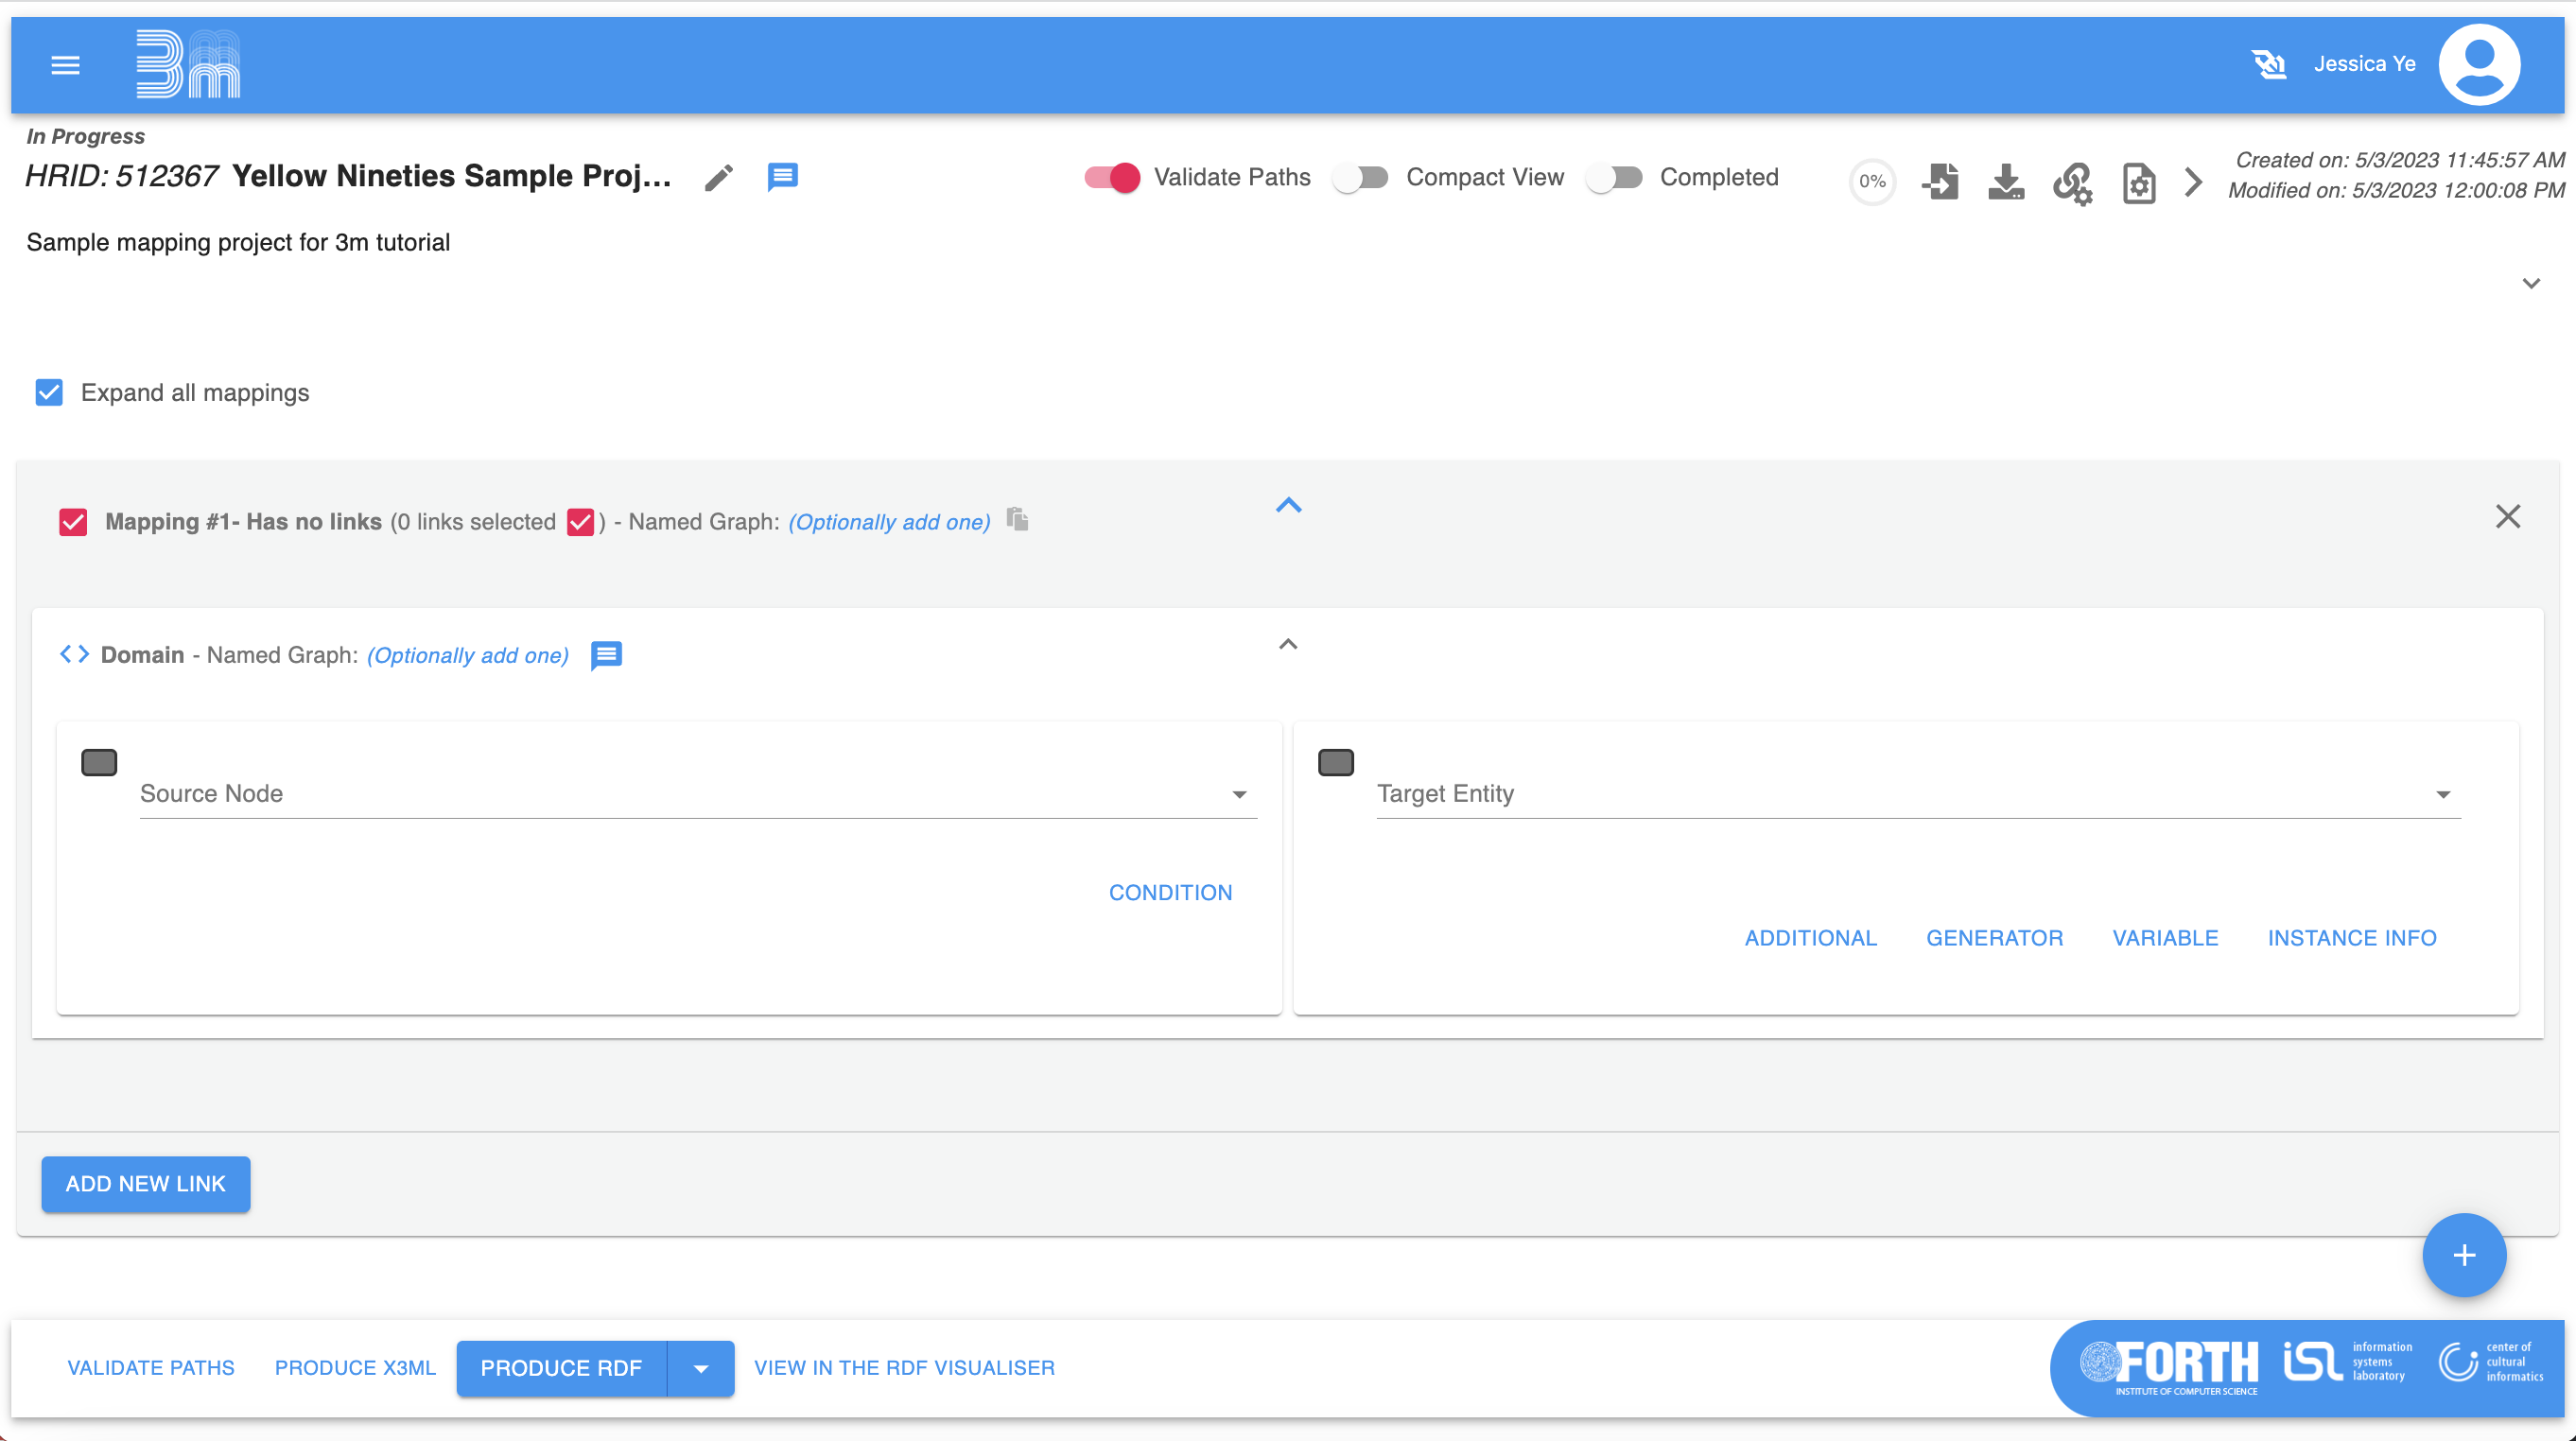This screenshot has width=2576, height=1441.
Task: Open the project comments icon beside the title
Action: pos(782,177)
